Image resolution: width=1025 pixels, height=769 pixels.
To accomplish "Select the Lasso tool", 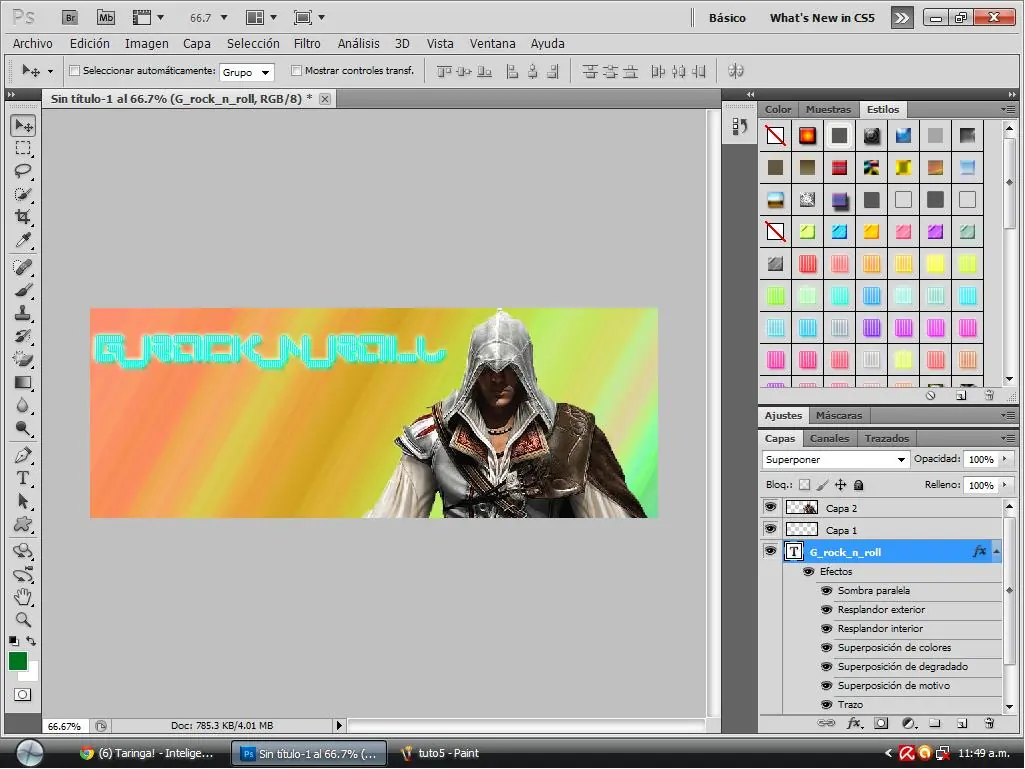I will click(x=24, y=171).
